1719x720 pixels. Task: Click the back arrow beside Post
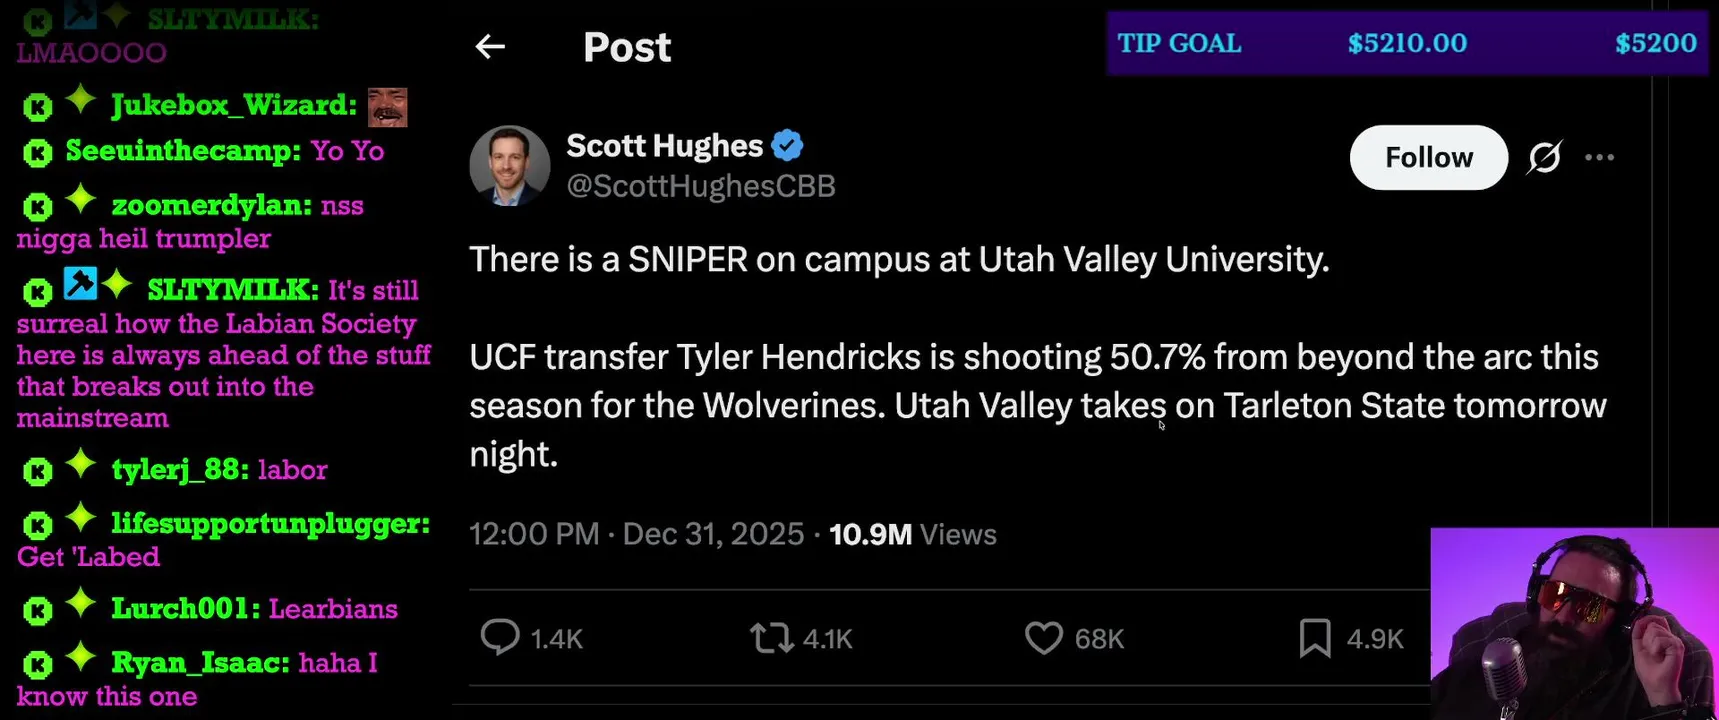[x=490, y=47]
